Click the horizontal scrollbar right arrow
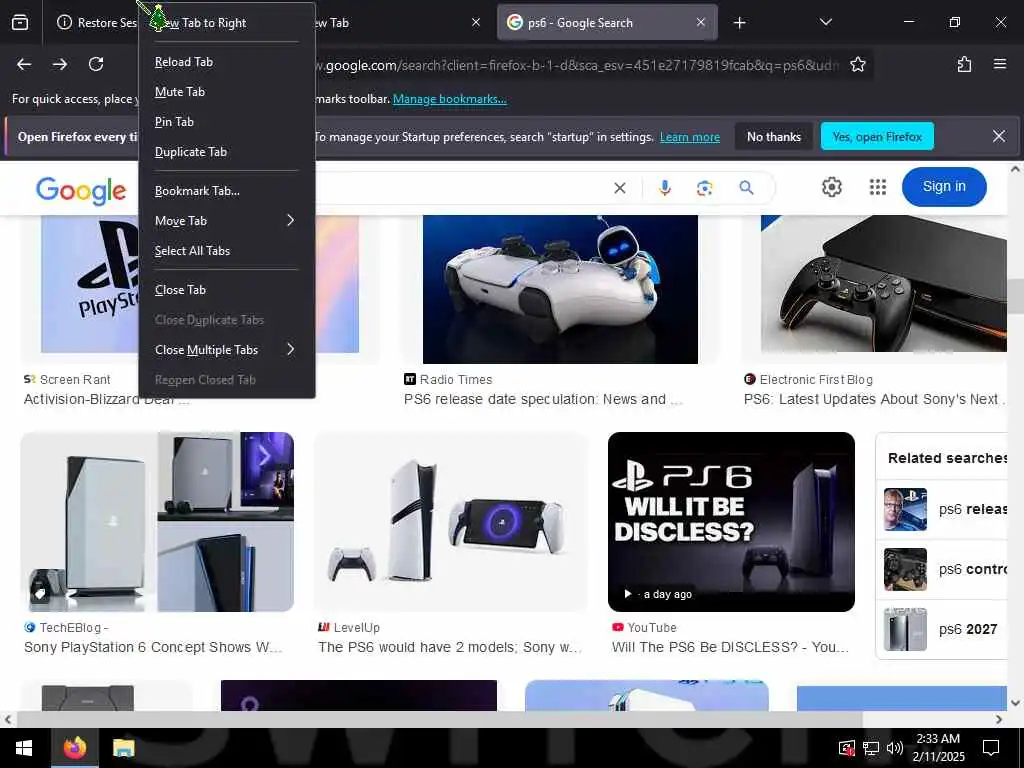 pos(999,719)
